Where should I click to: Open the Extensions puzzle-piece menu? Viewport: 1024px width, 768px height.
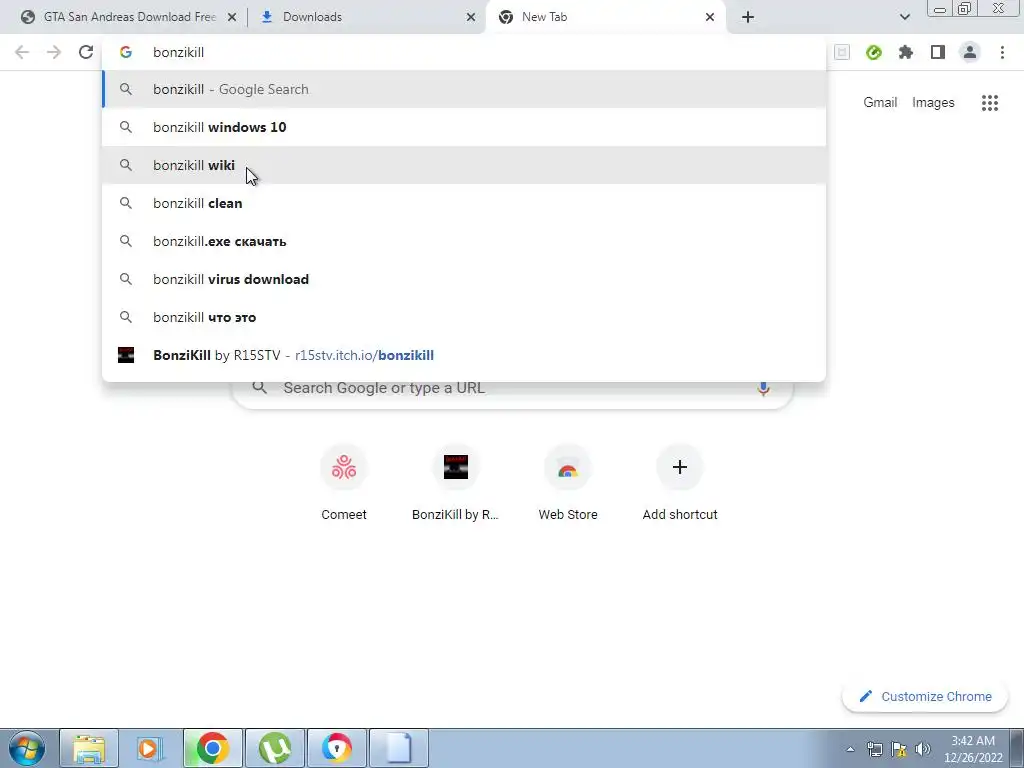click(x=906, y=52)
